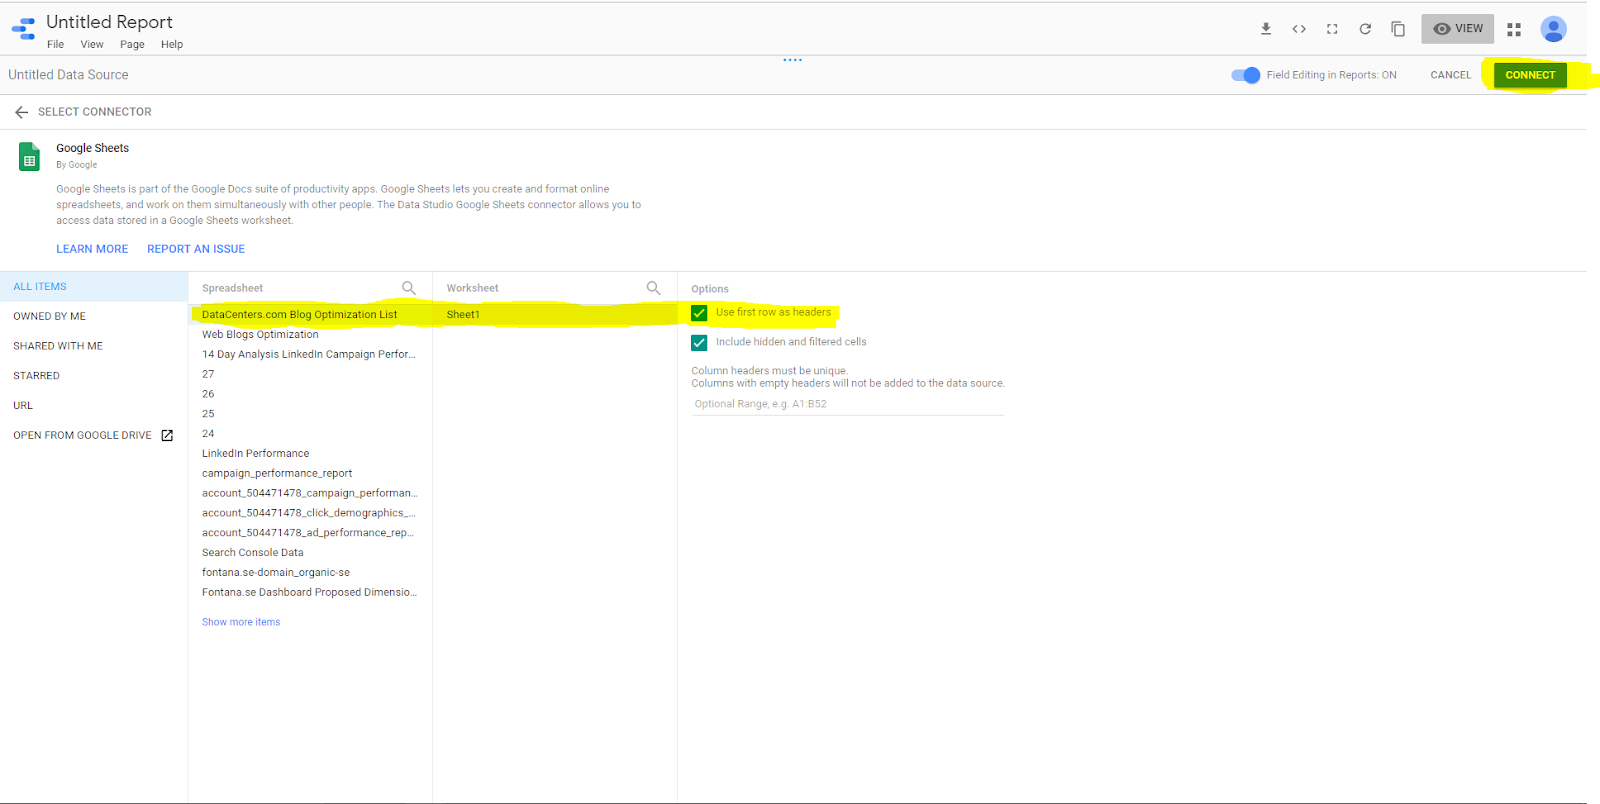Viewport: 1600px width, 804px height.
Task: Refresh data with the reload icon
Action: (1365, 29)
